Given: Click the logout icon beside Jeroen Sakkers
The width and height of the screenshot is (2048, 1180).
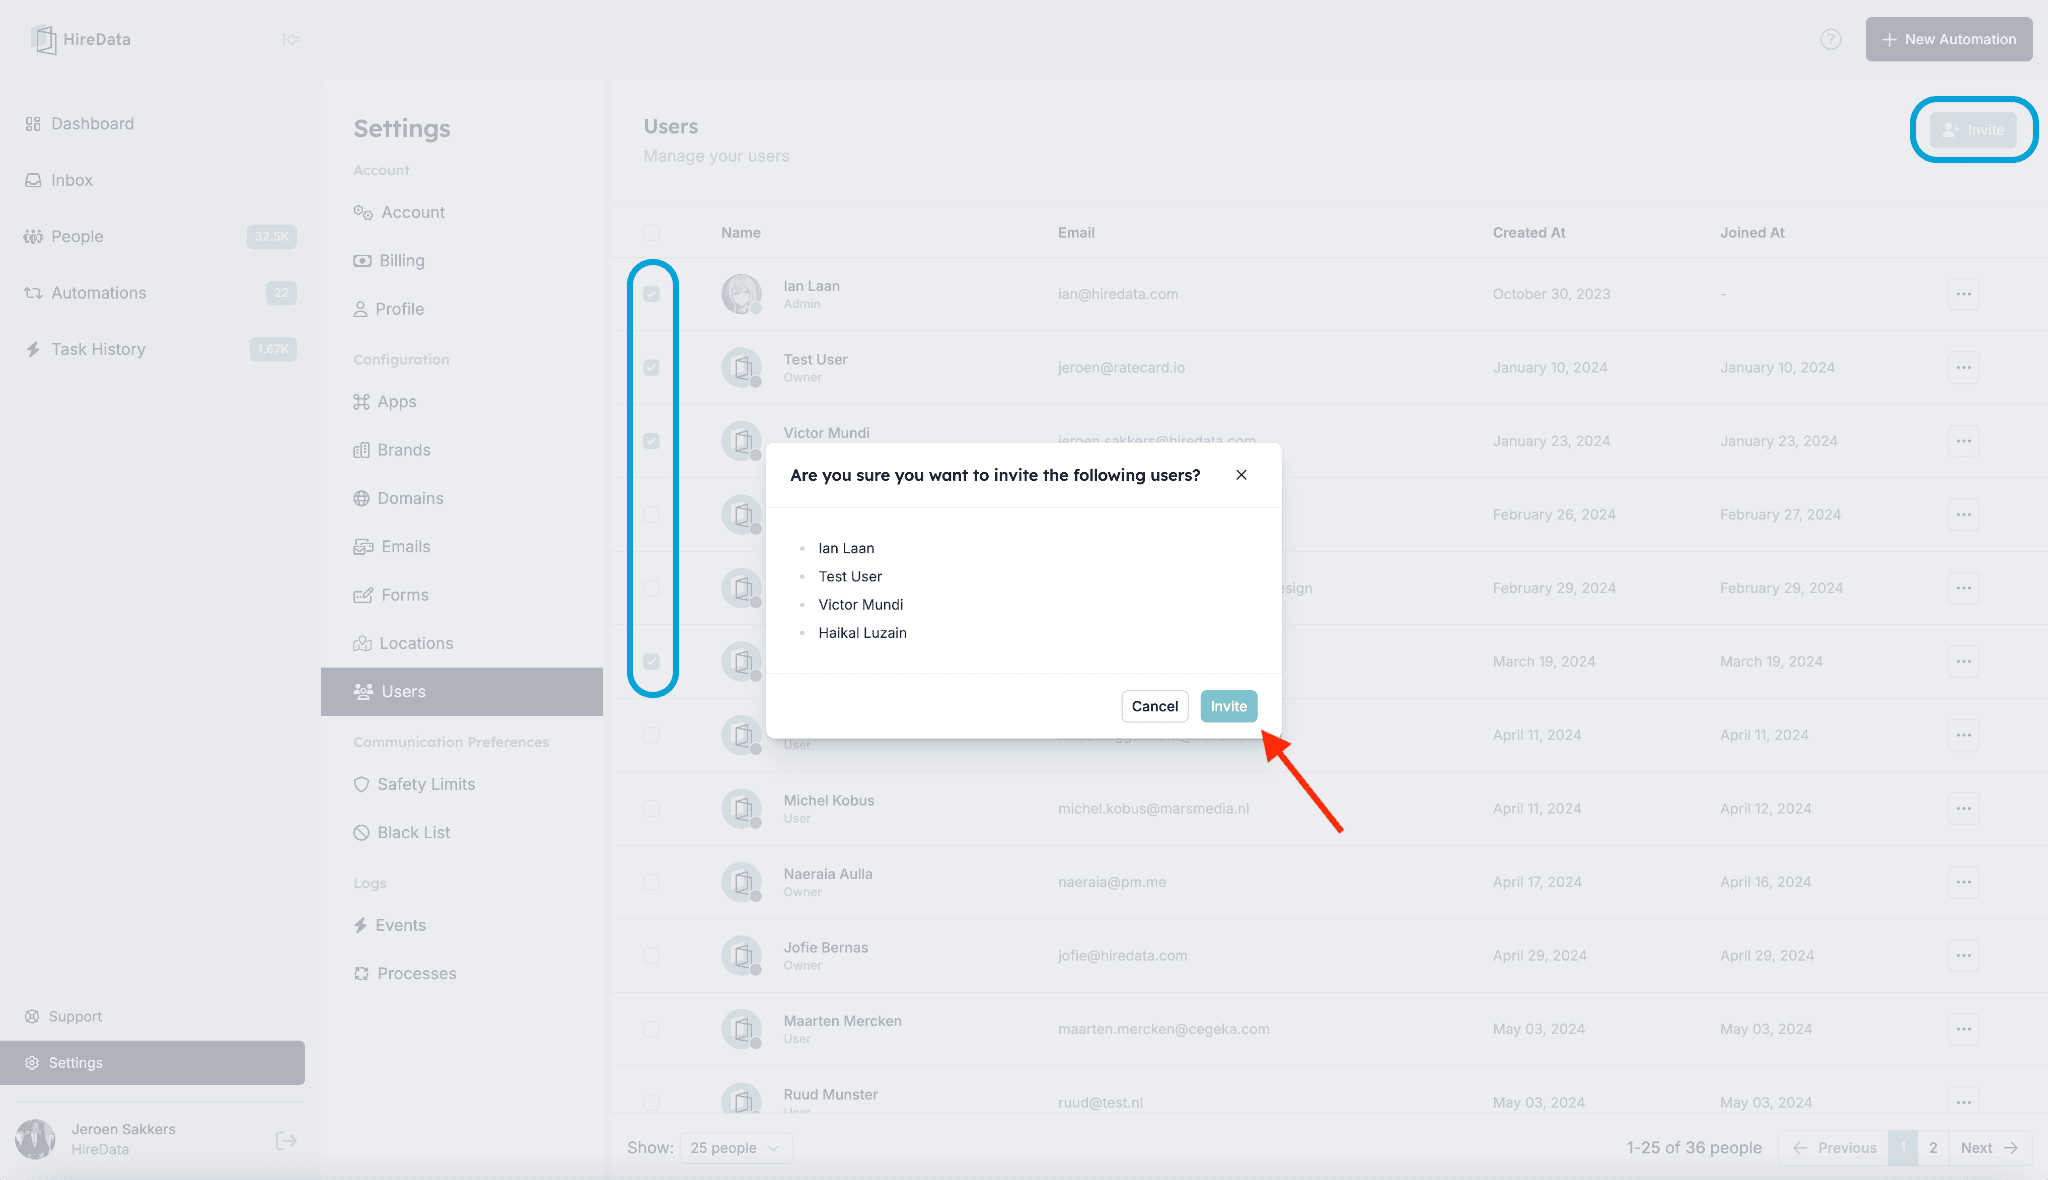Looking at the screenshot, I should coord(286,1140).
